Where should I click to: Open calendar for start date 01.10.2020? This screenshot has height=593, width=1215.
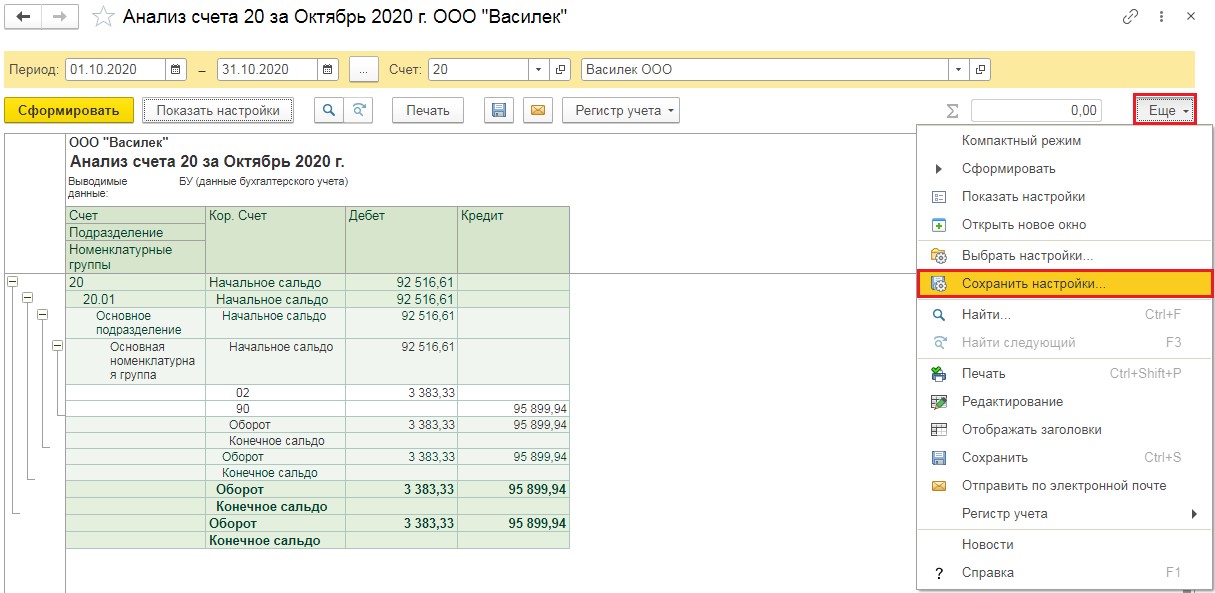(x=176, y=70)
